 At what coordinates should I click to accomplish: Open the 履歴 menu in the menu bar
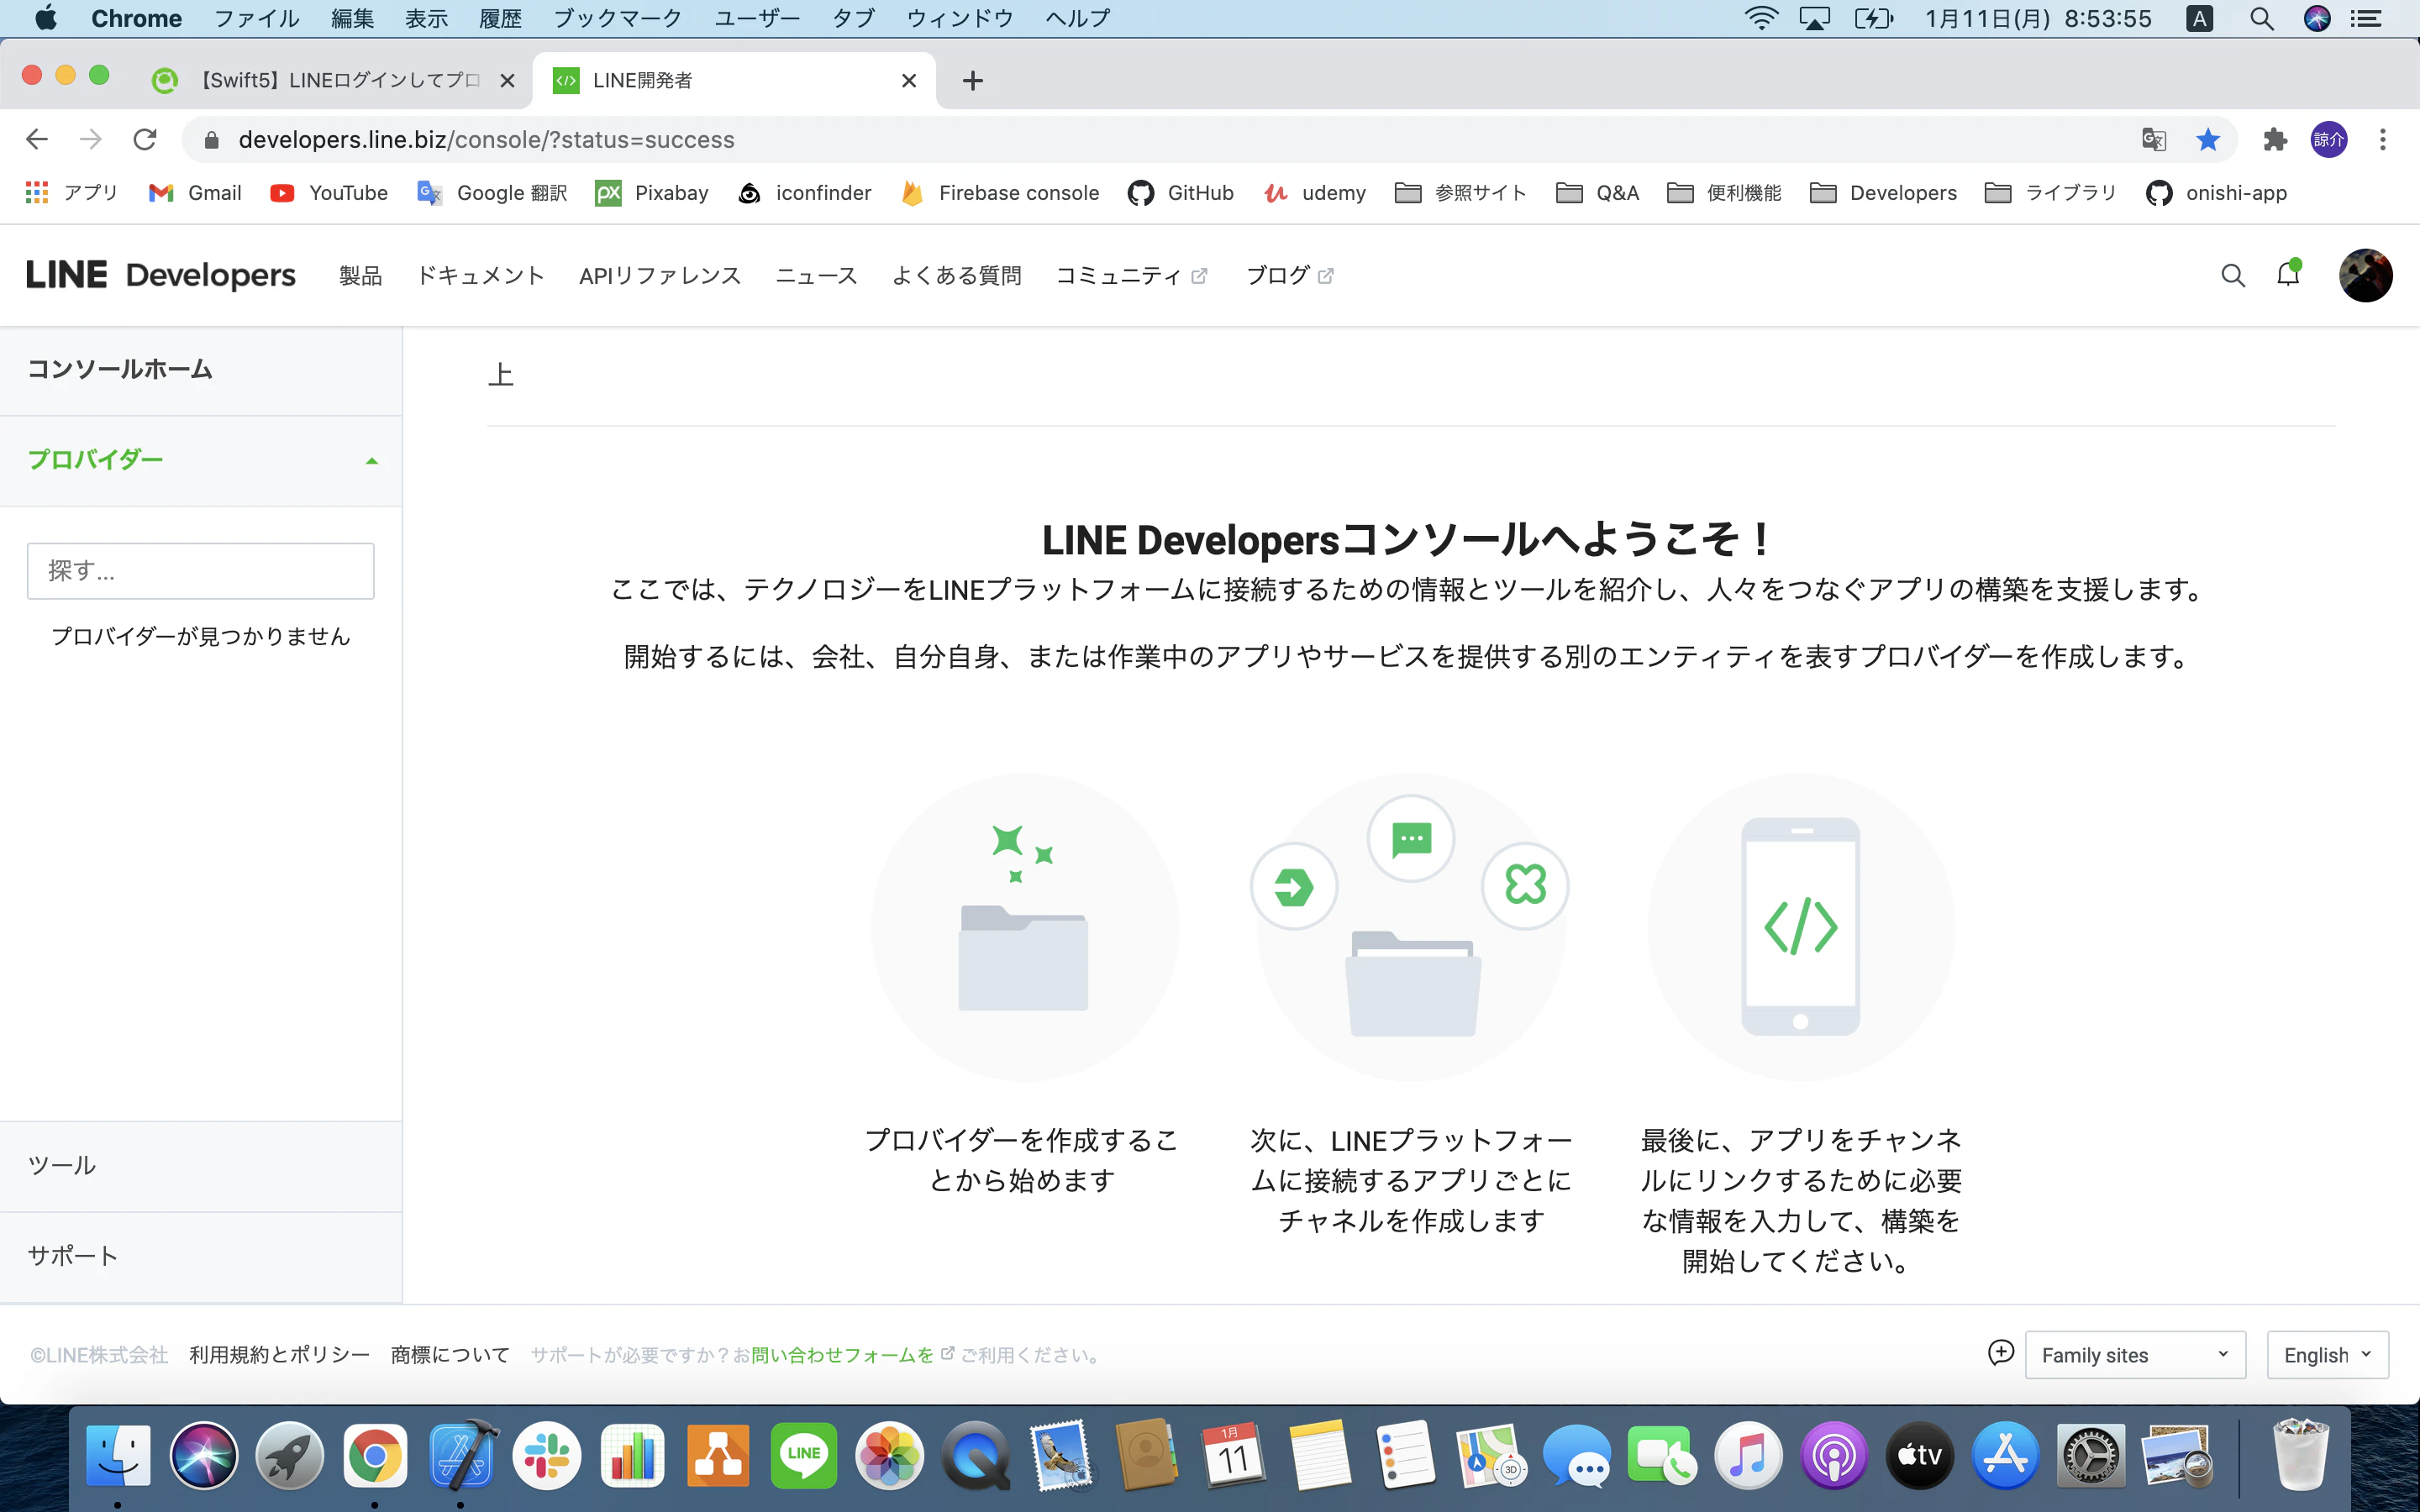[x=500, y=18]
